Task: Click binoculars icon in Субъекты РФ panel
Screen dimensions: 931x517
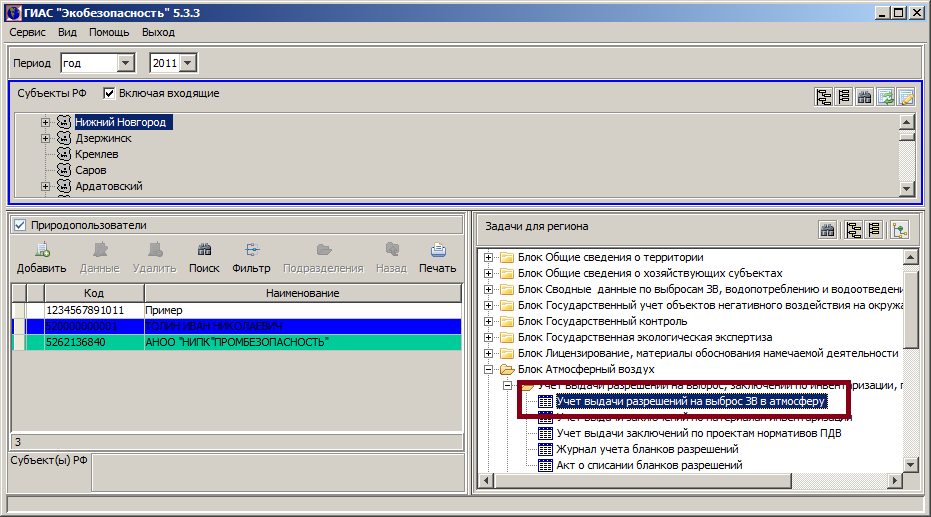Action: pos(865,97)
